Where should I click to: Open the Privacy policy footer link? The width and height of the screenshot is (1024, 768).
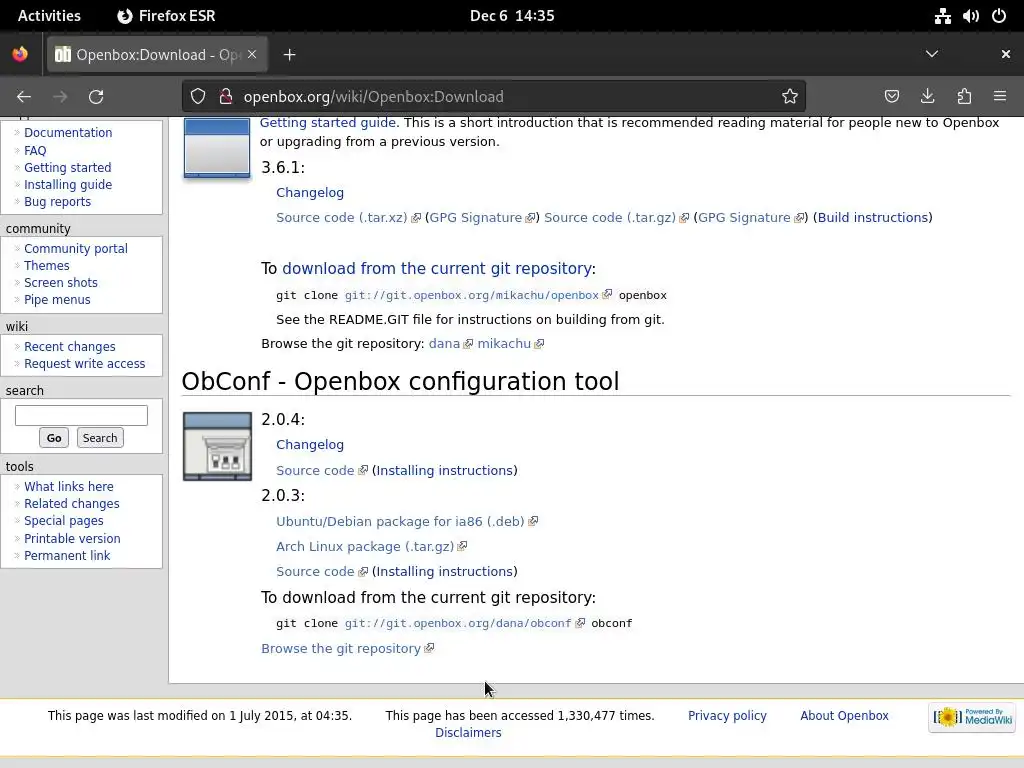pos(728,716)
